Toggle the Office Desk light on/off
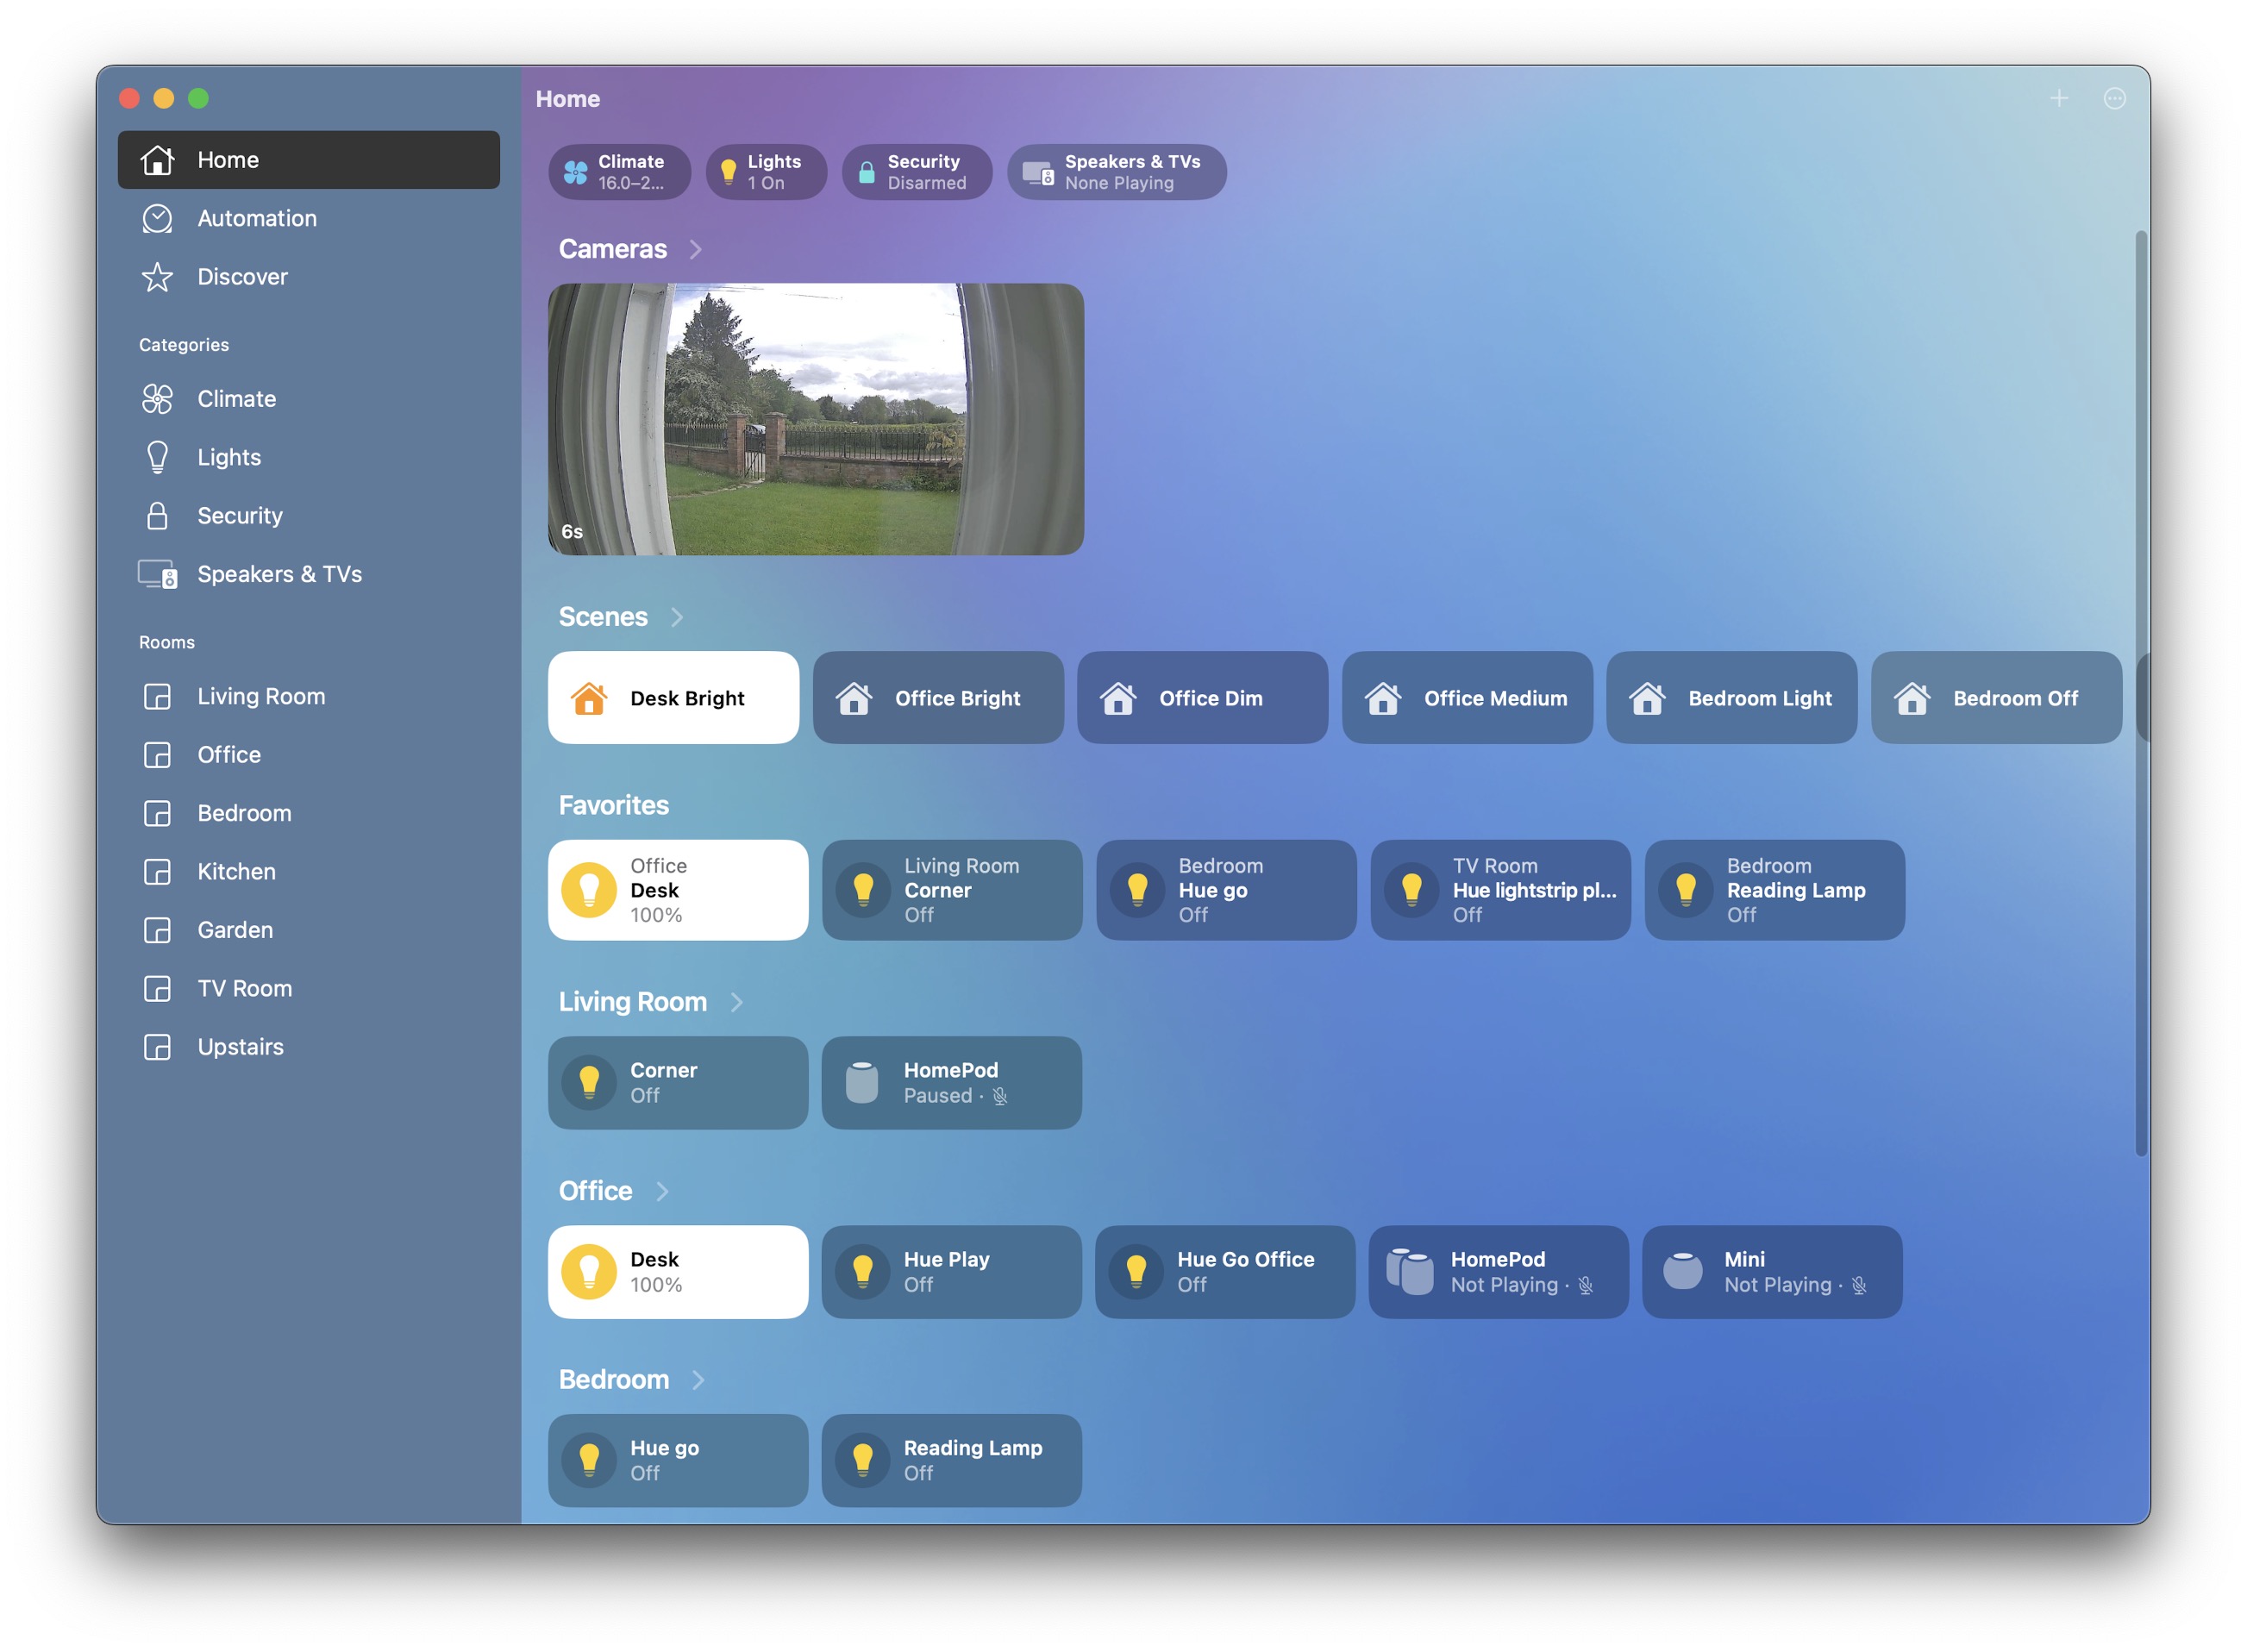 (x=588, y=1270)
